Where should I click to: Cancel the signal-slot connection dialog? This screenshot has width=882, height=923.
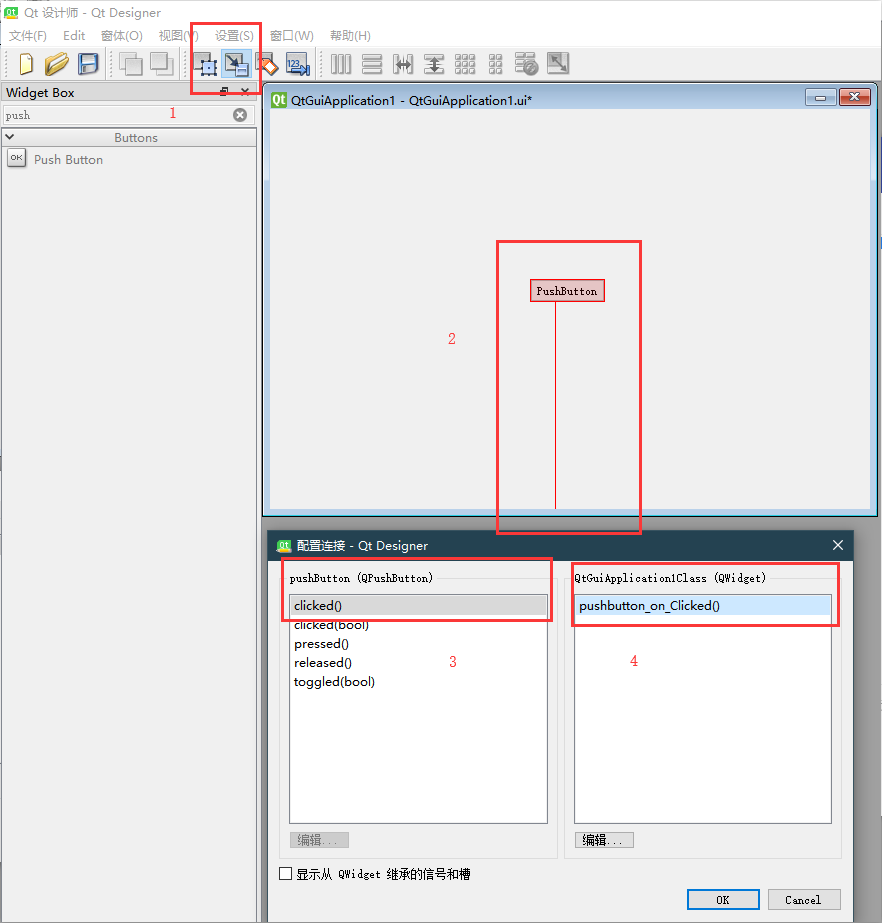(x=803, y=899)
